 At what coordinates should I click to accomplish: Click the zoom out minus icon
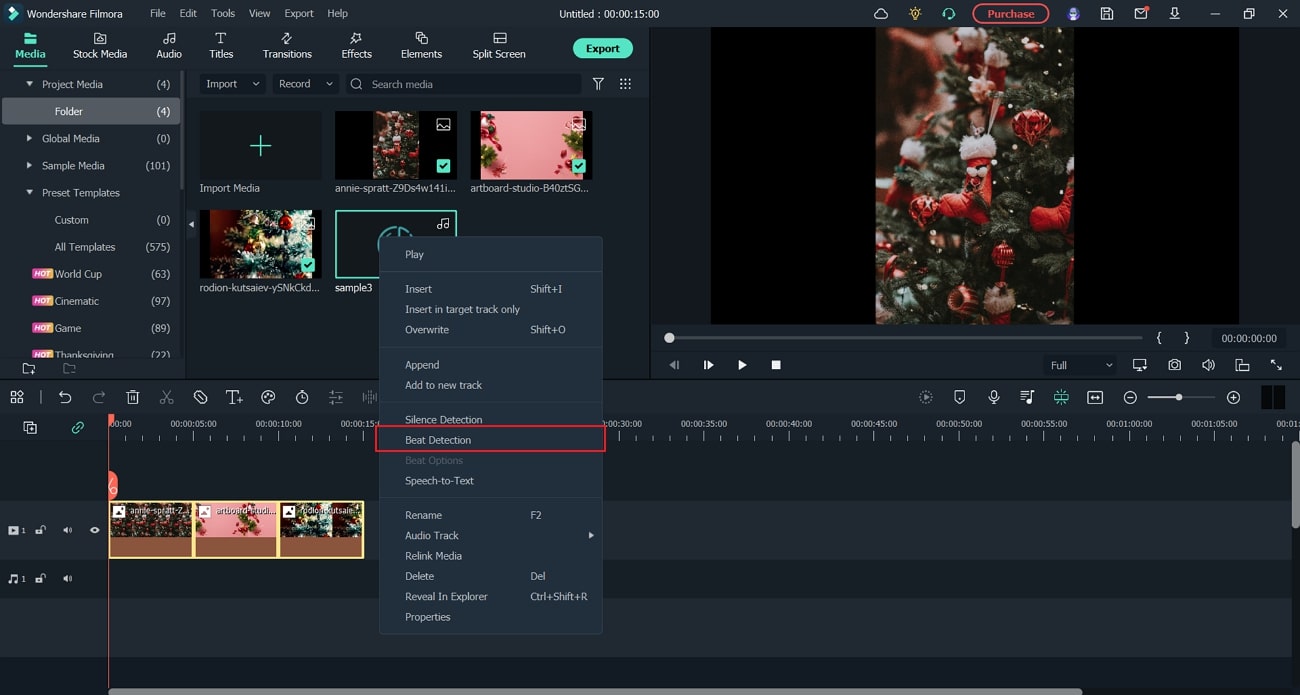[1130, 397]
